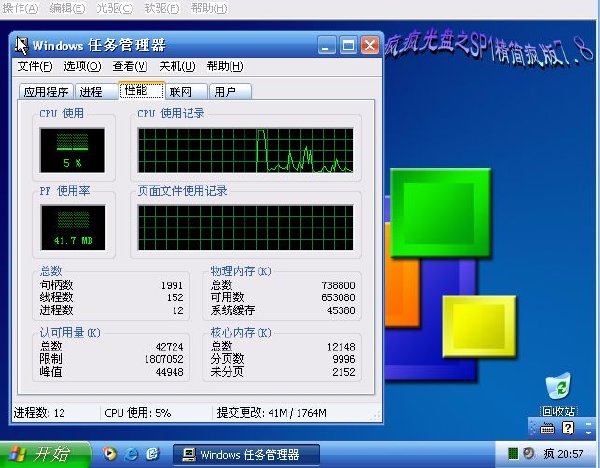
Task: Close the Windows 任务管理器 window
Action: [370, 46]
